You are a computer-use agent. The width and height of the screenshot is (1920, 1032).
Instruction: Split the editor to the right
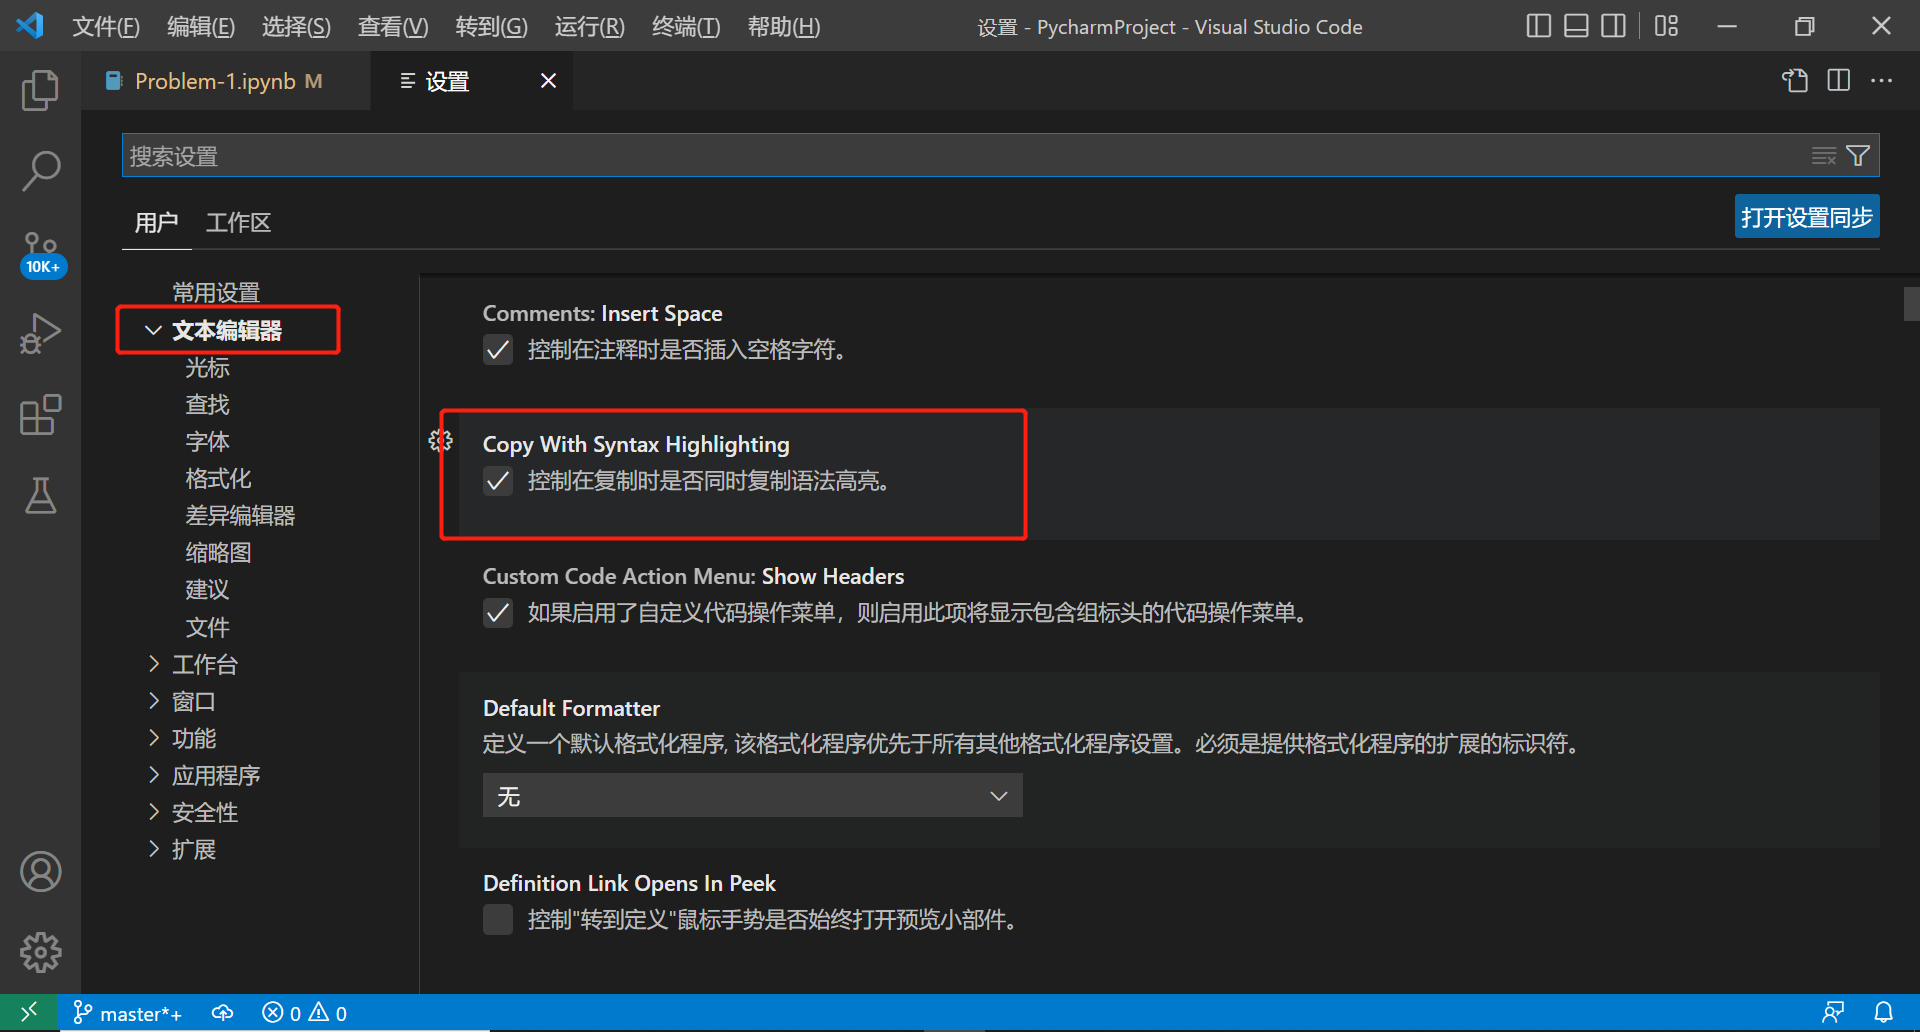(x=1838, y=81)
